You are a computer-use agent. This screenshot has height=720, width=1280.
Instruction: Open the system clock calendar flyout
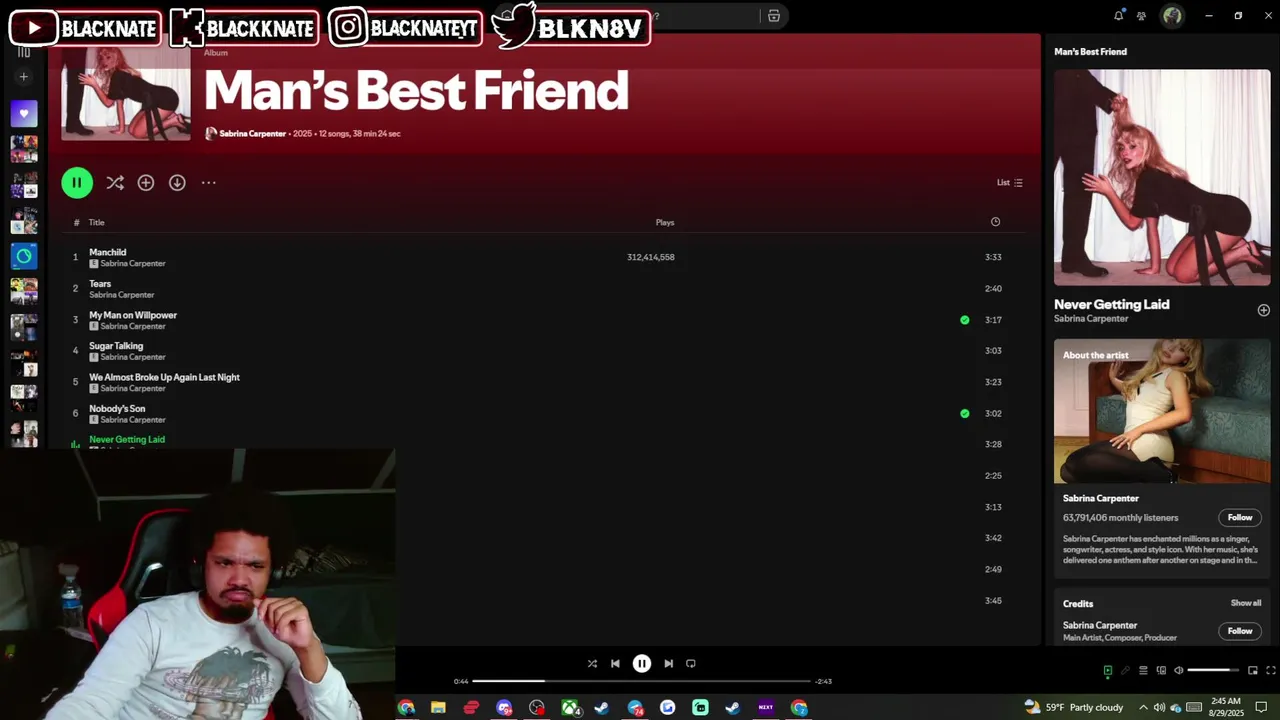(1225, 708)
